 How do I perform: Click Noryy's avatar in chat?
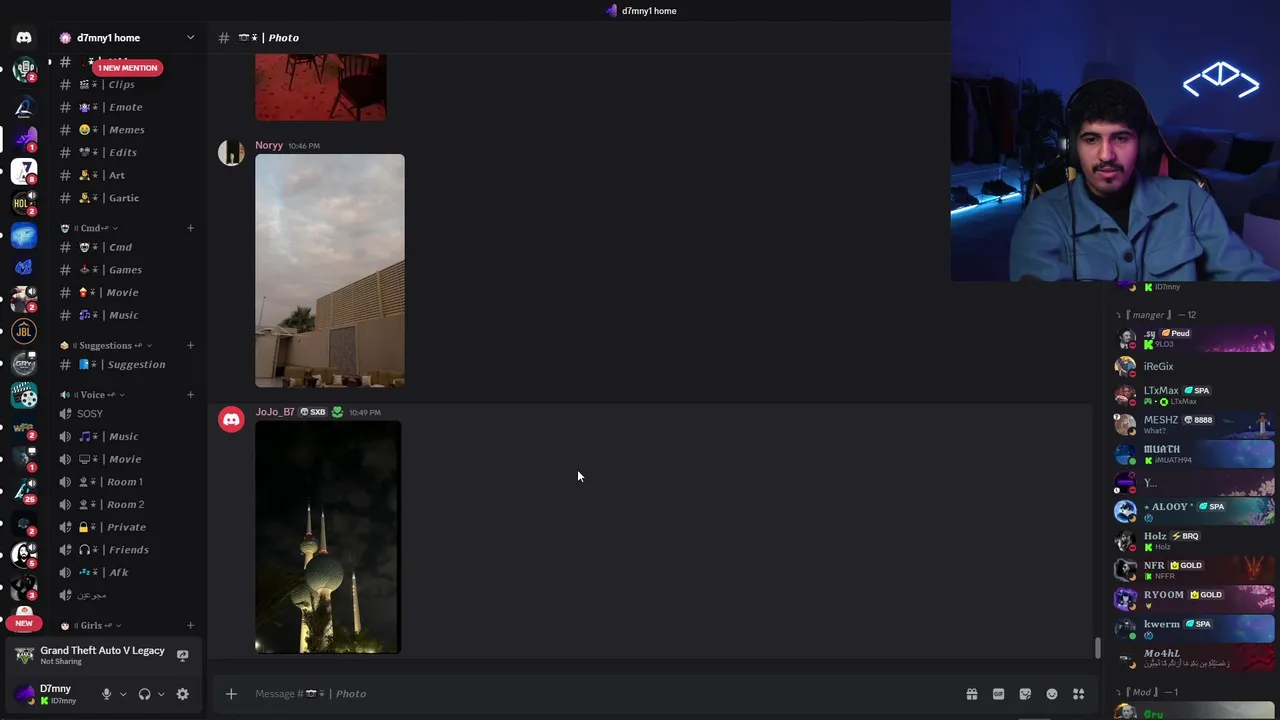231,153
